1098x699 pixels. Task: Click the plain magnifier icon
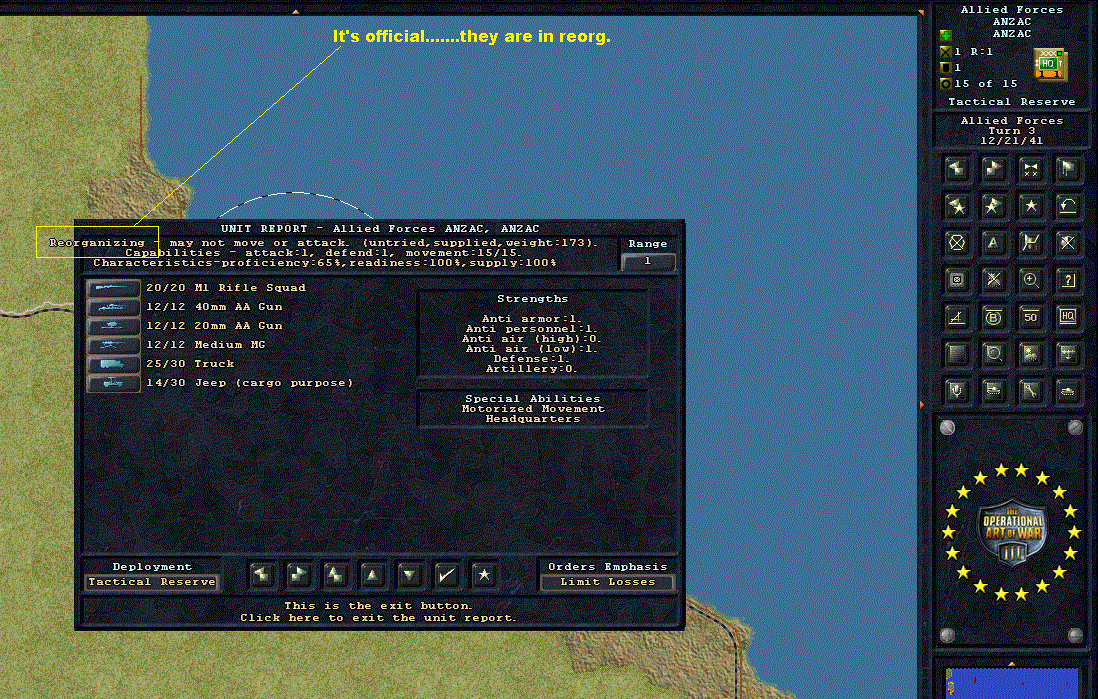pos(994,354)
